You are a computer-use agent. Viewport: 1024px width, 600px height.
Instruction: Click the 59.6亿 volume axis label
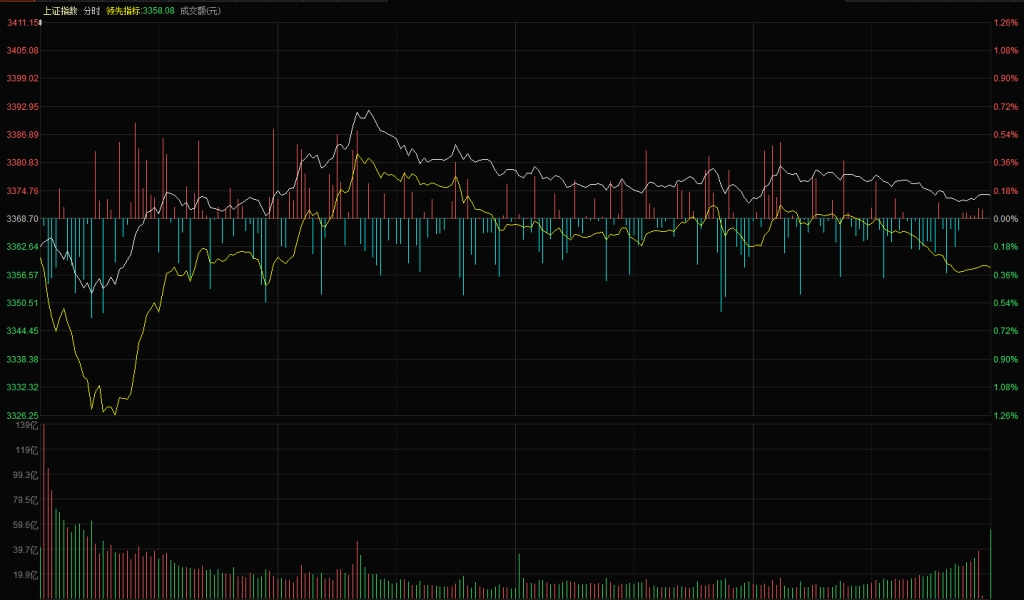point(24,525)
